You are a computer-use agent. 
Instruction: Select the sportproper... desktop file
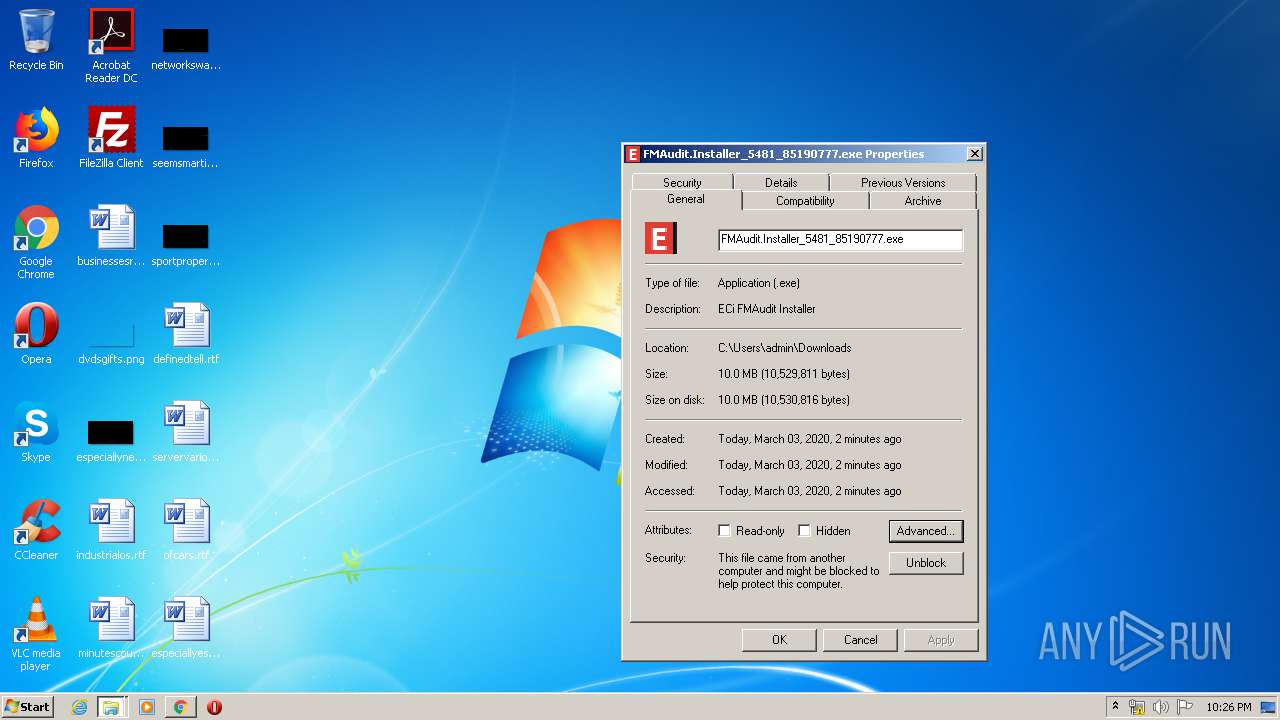[186, 244]
